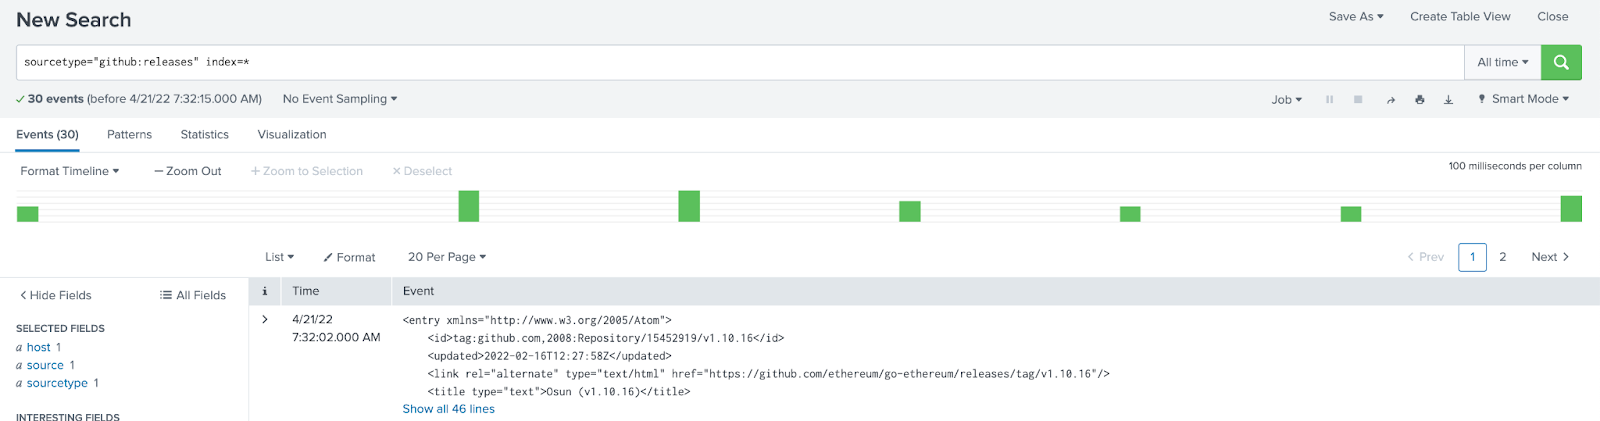Screen dimensions: 1600x421
Task: Switch to the Visualization tab
Action: pos(292,134)
